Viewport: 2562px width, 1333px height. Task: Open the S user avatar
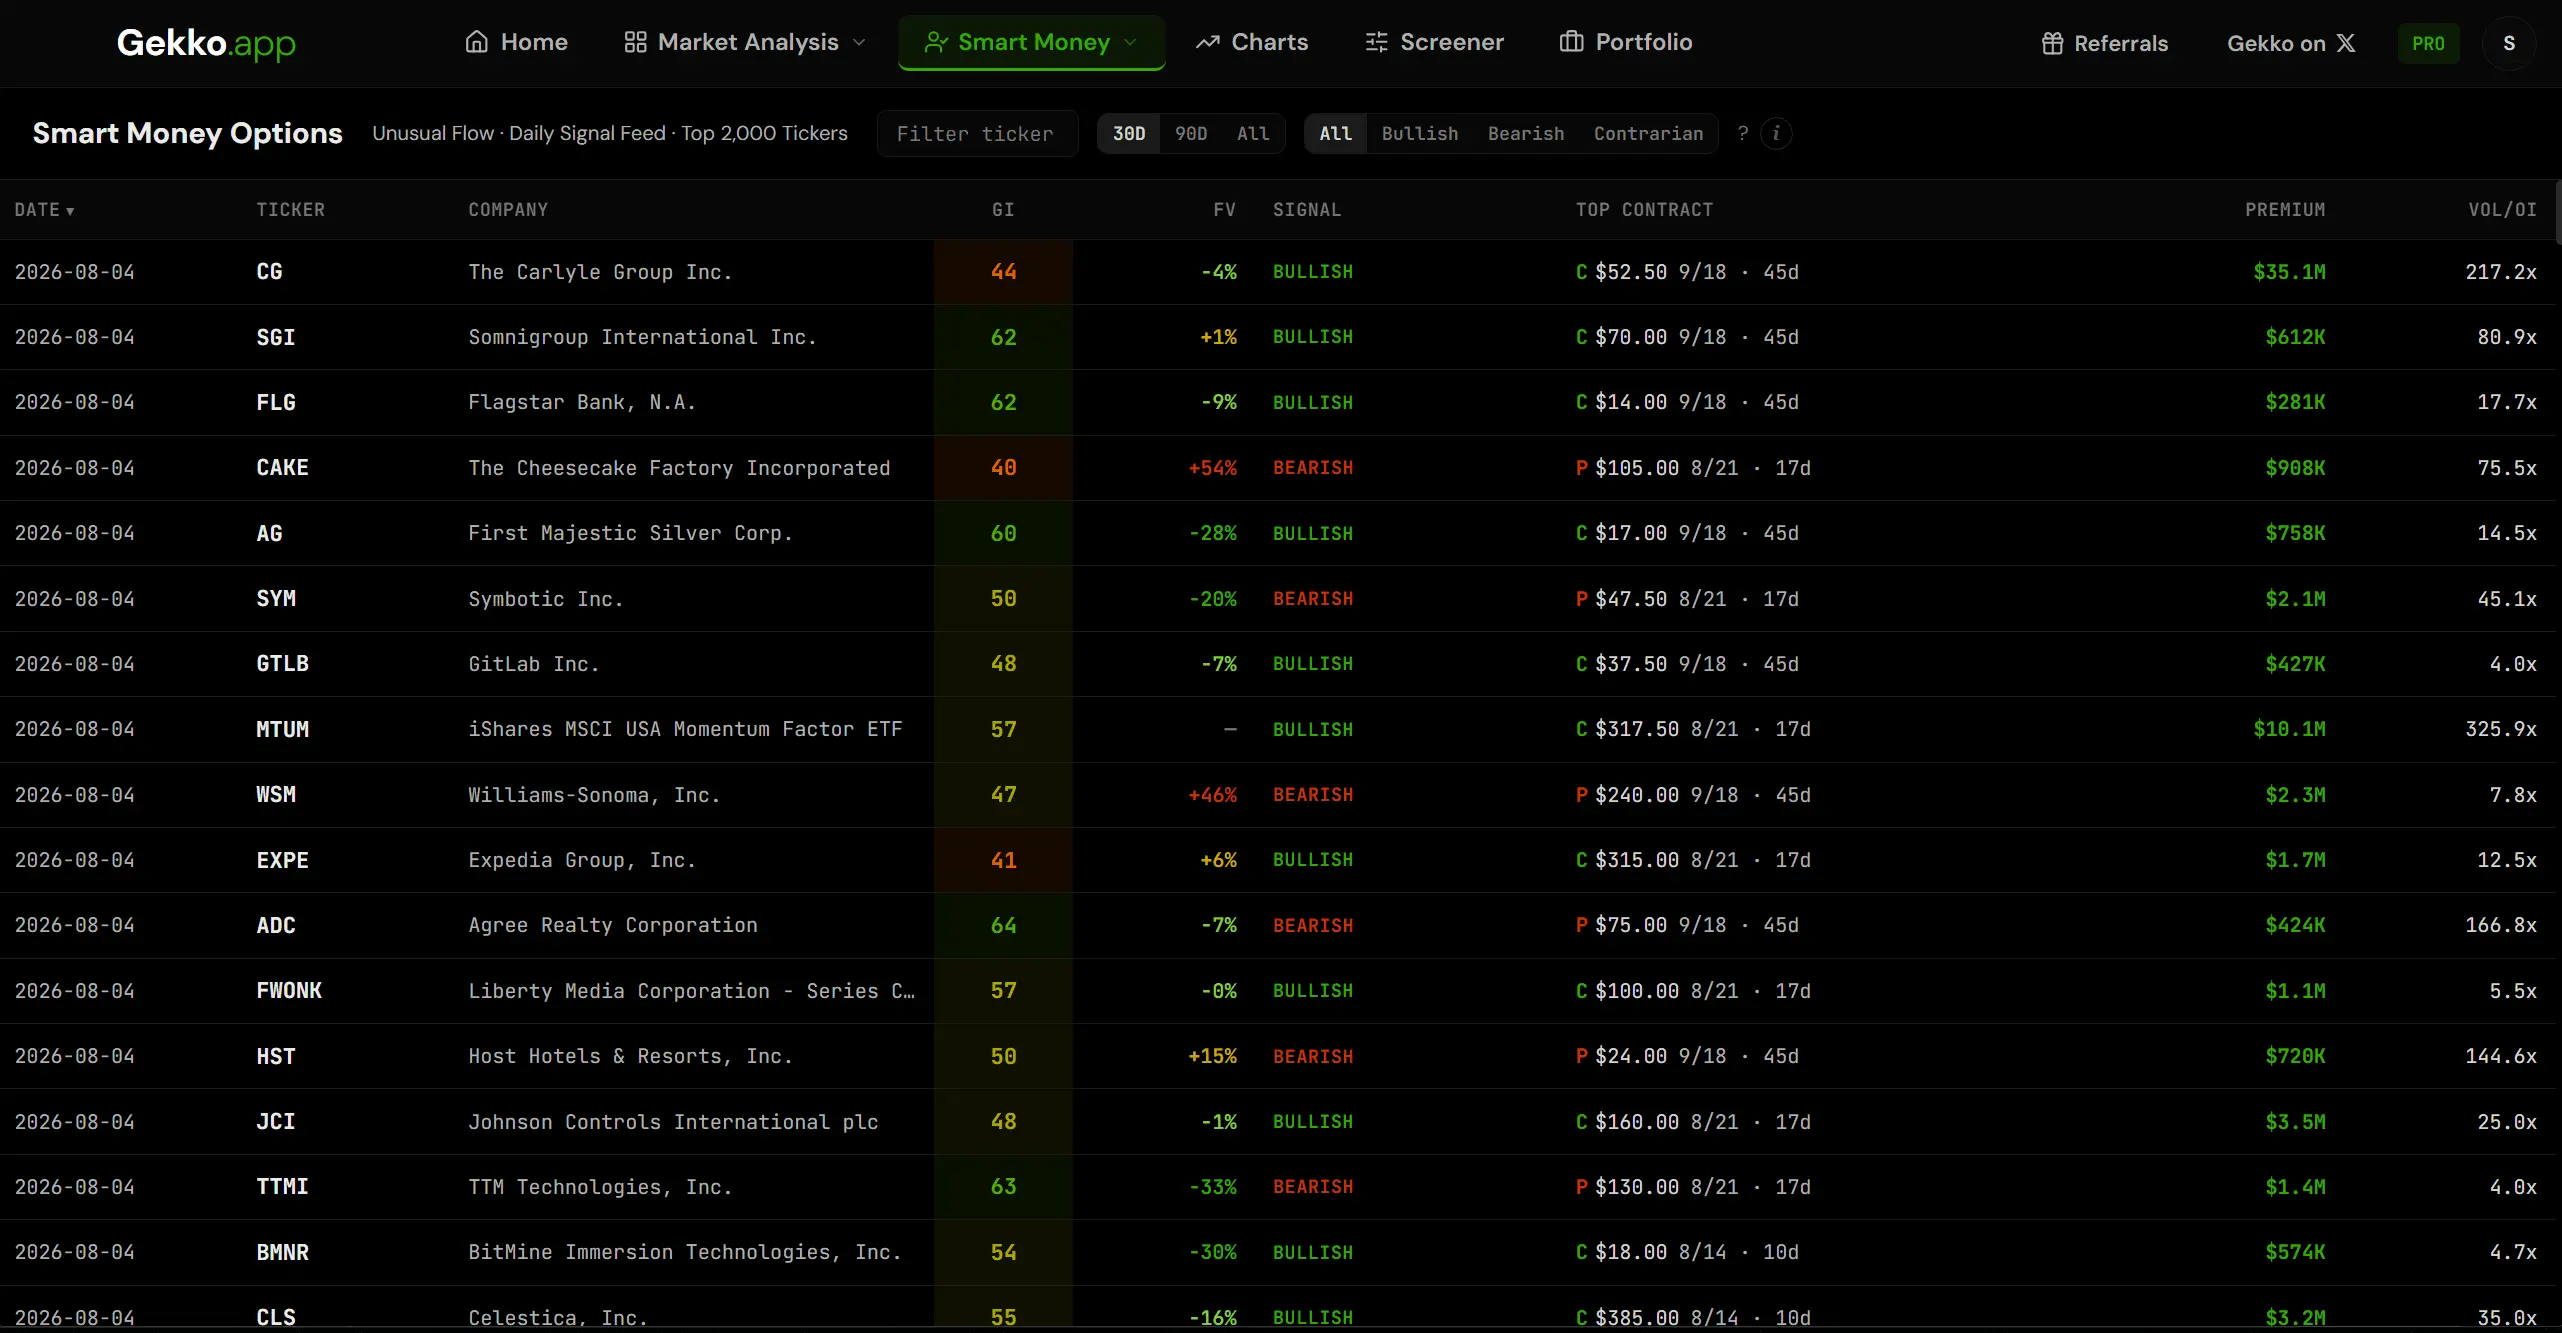pyautogui.click(x=2509, y=43)
